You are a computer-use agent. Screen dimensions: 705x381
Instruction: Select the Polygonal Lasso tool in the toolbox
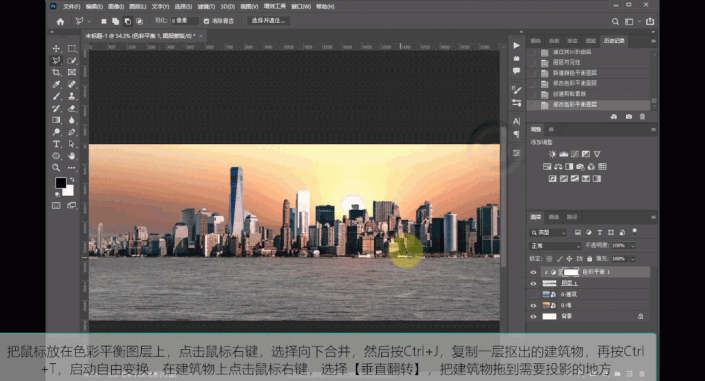coord(56,60)
